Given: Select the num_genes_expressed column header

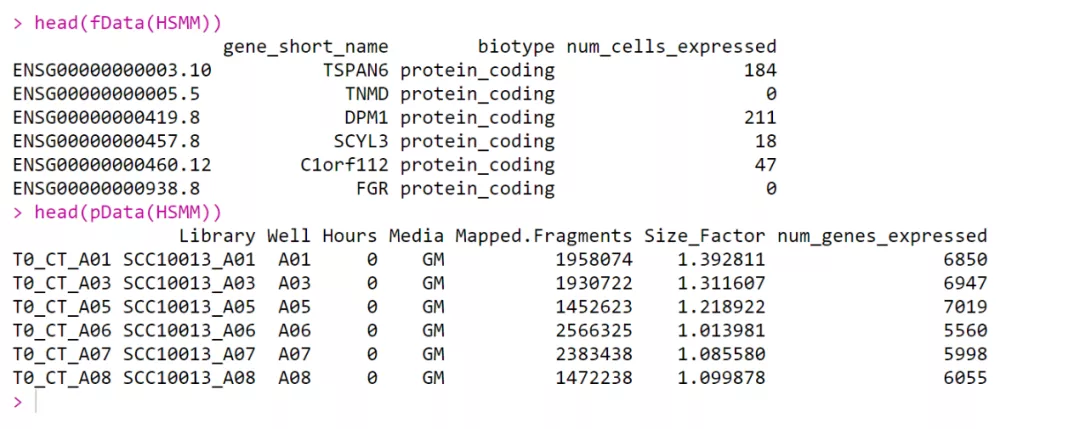Looking at the screenshot, I should point(882,236).
